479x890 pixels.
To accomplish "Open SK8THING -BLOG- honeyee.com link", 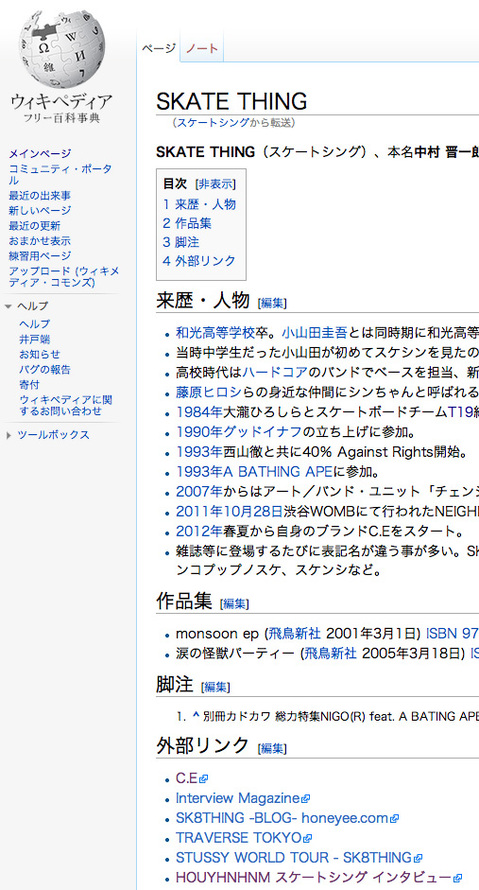I will click(x=282, y=818).
